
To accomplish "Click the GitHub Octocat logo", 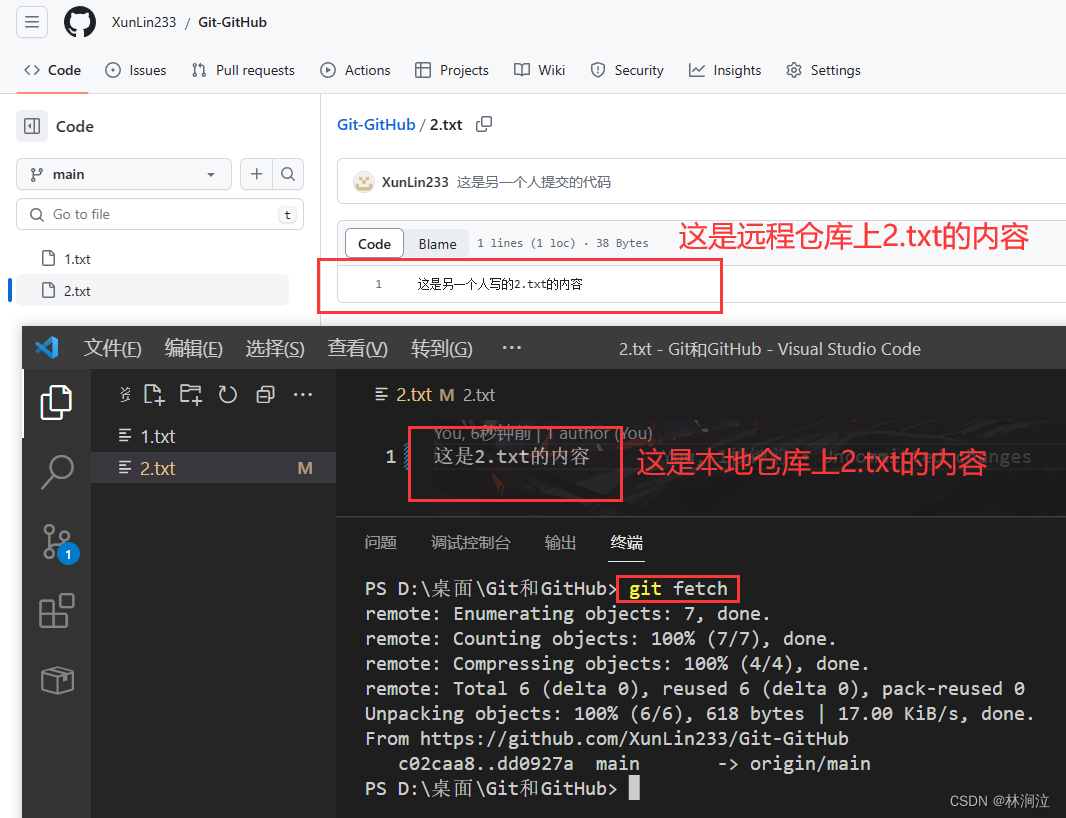I will click(80, 22).
